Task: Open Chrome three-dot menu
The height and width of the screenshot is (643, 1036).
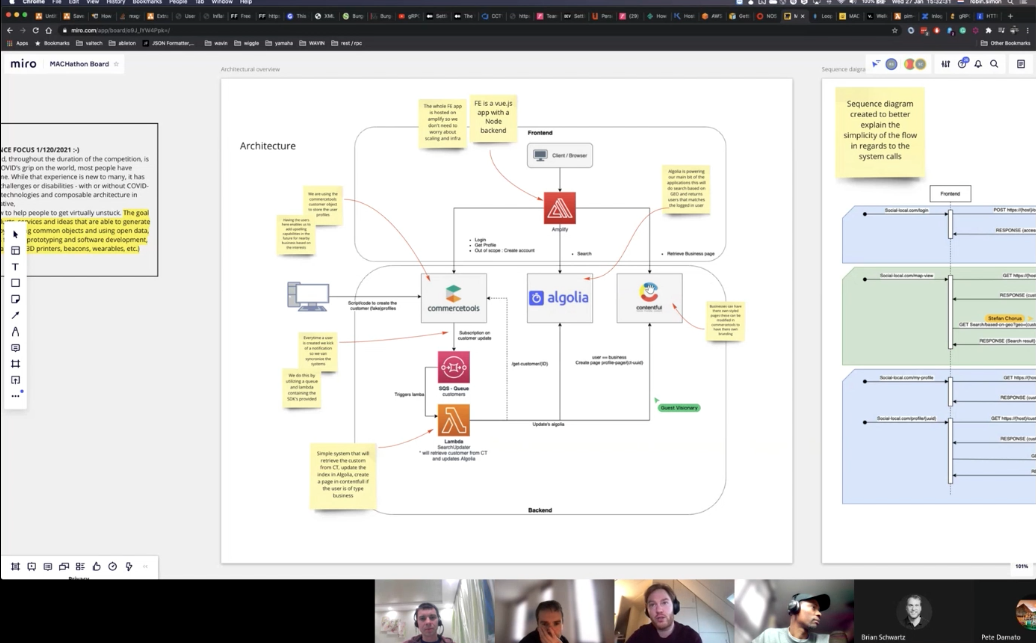Action: [1027, 30]
